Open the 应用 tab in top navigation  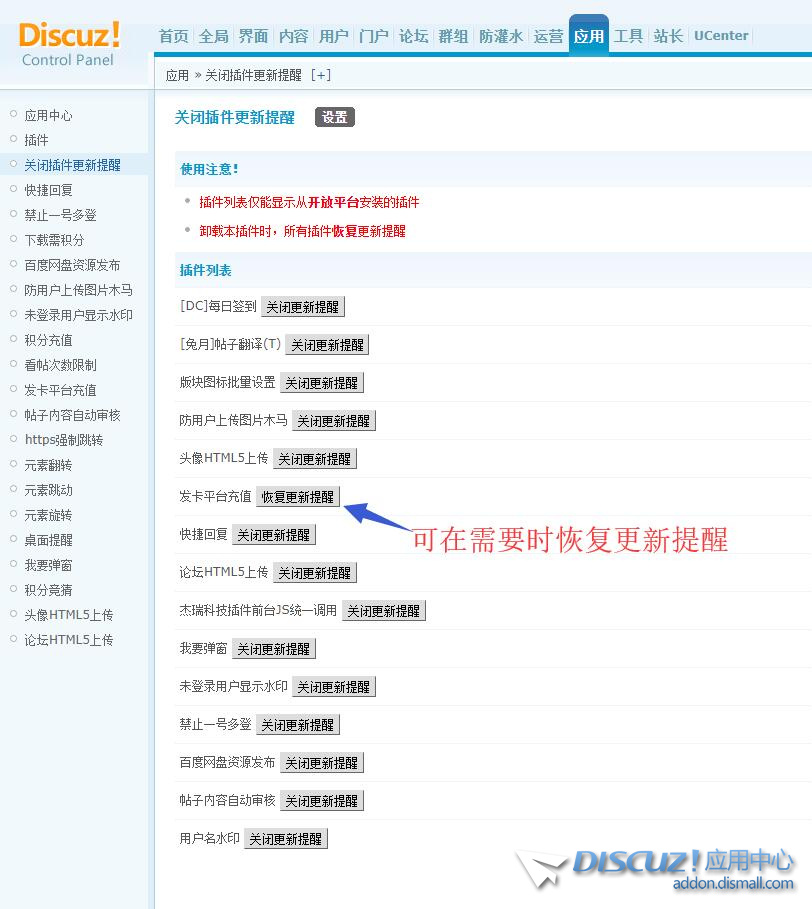588,36
